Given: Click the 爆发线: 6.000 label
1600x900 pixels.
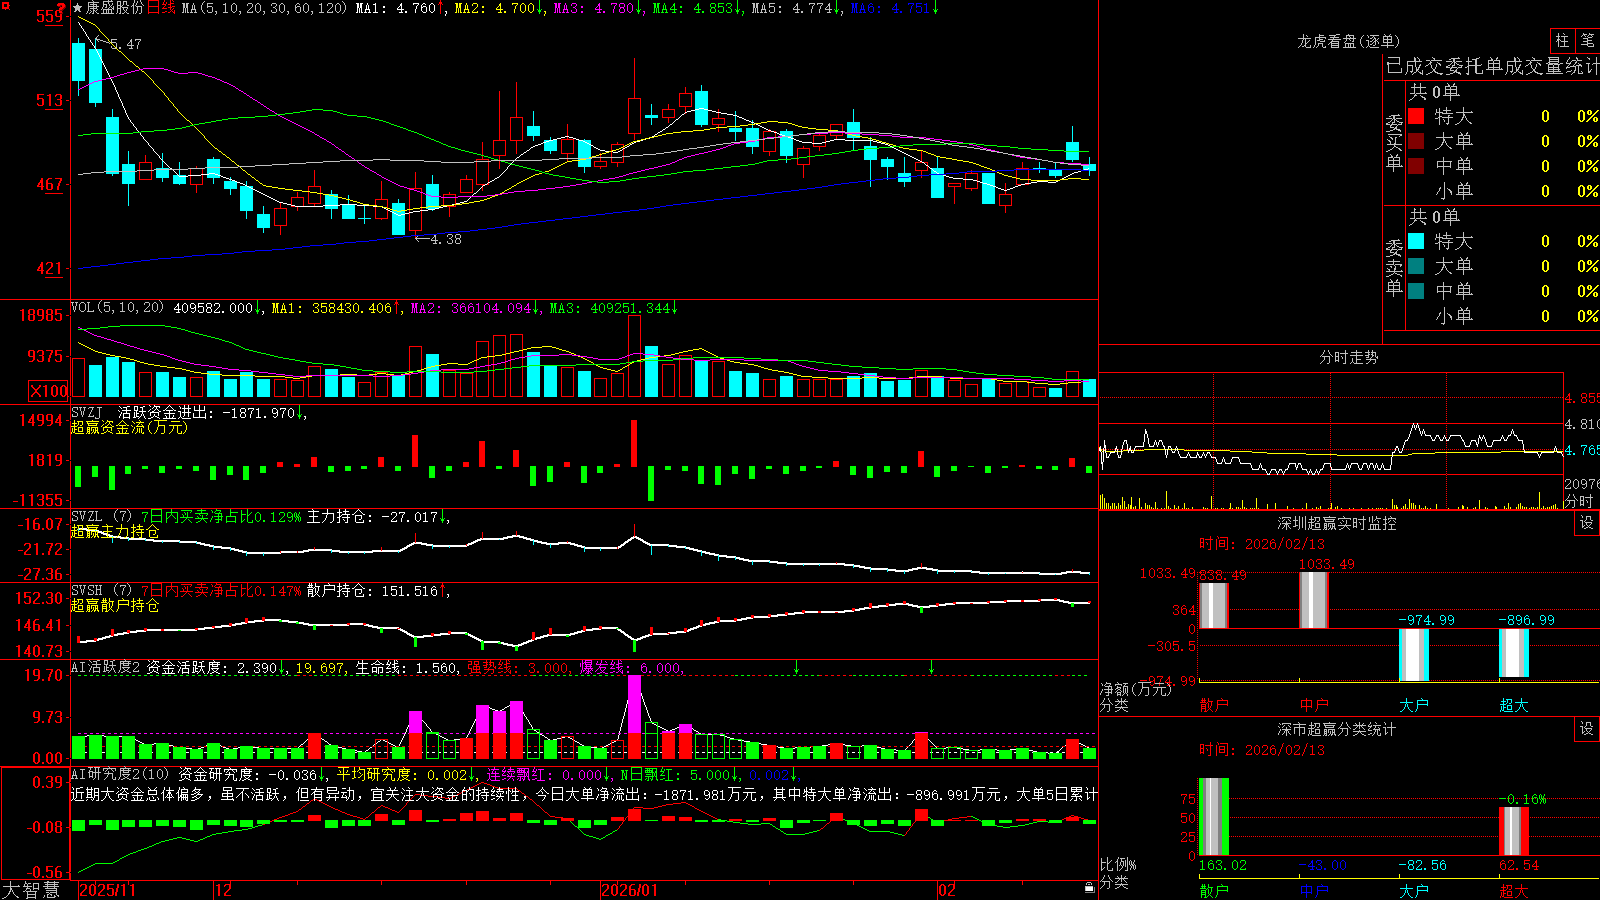Looking at the screenshot, I should pyautogui.click(x=631, y=667).
